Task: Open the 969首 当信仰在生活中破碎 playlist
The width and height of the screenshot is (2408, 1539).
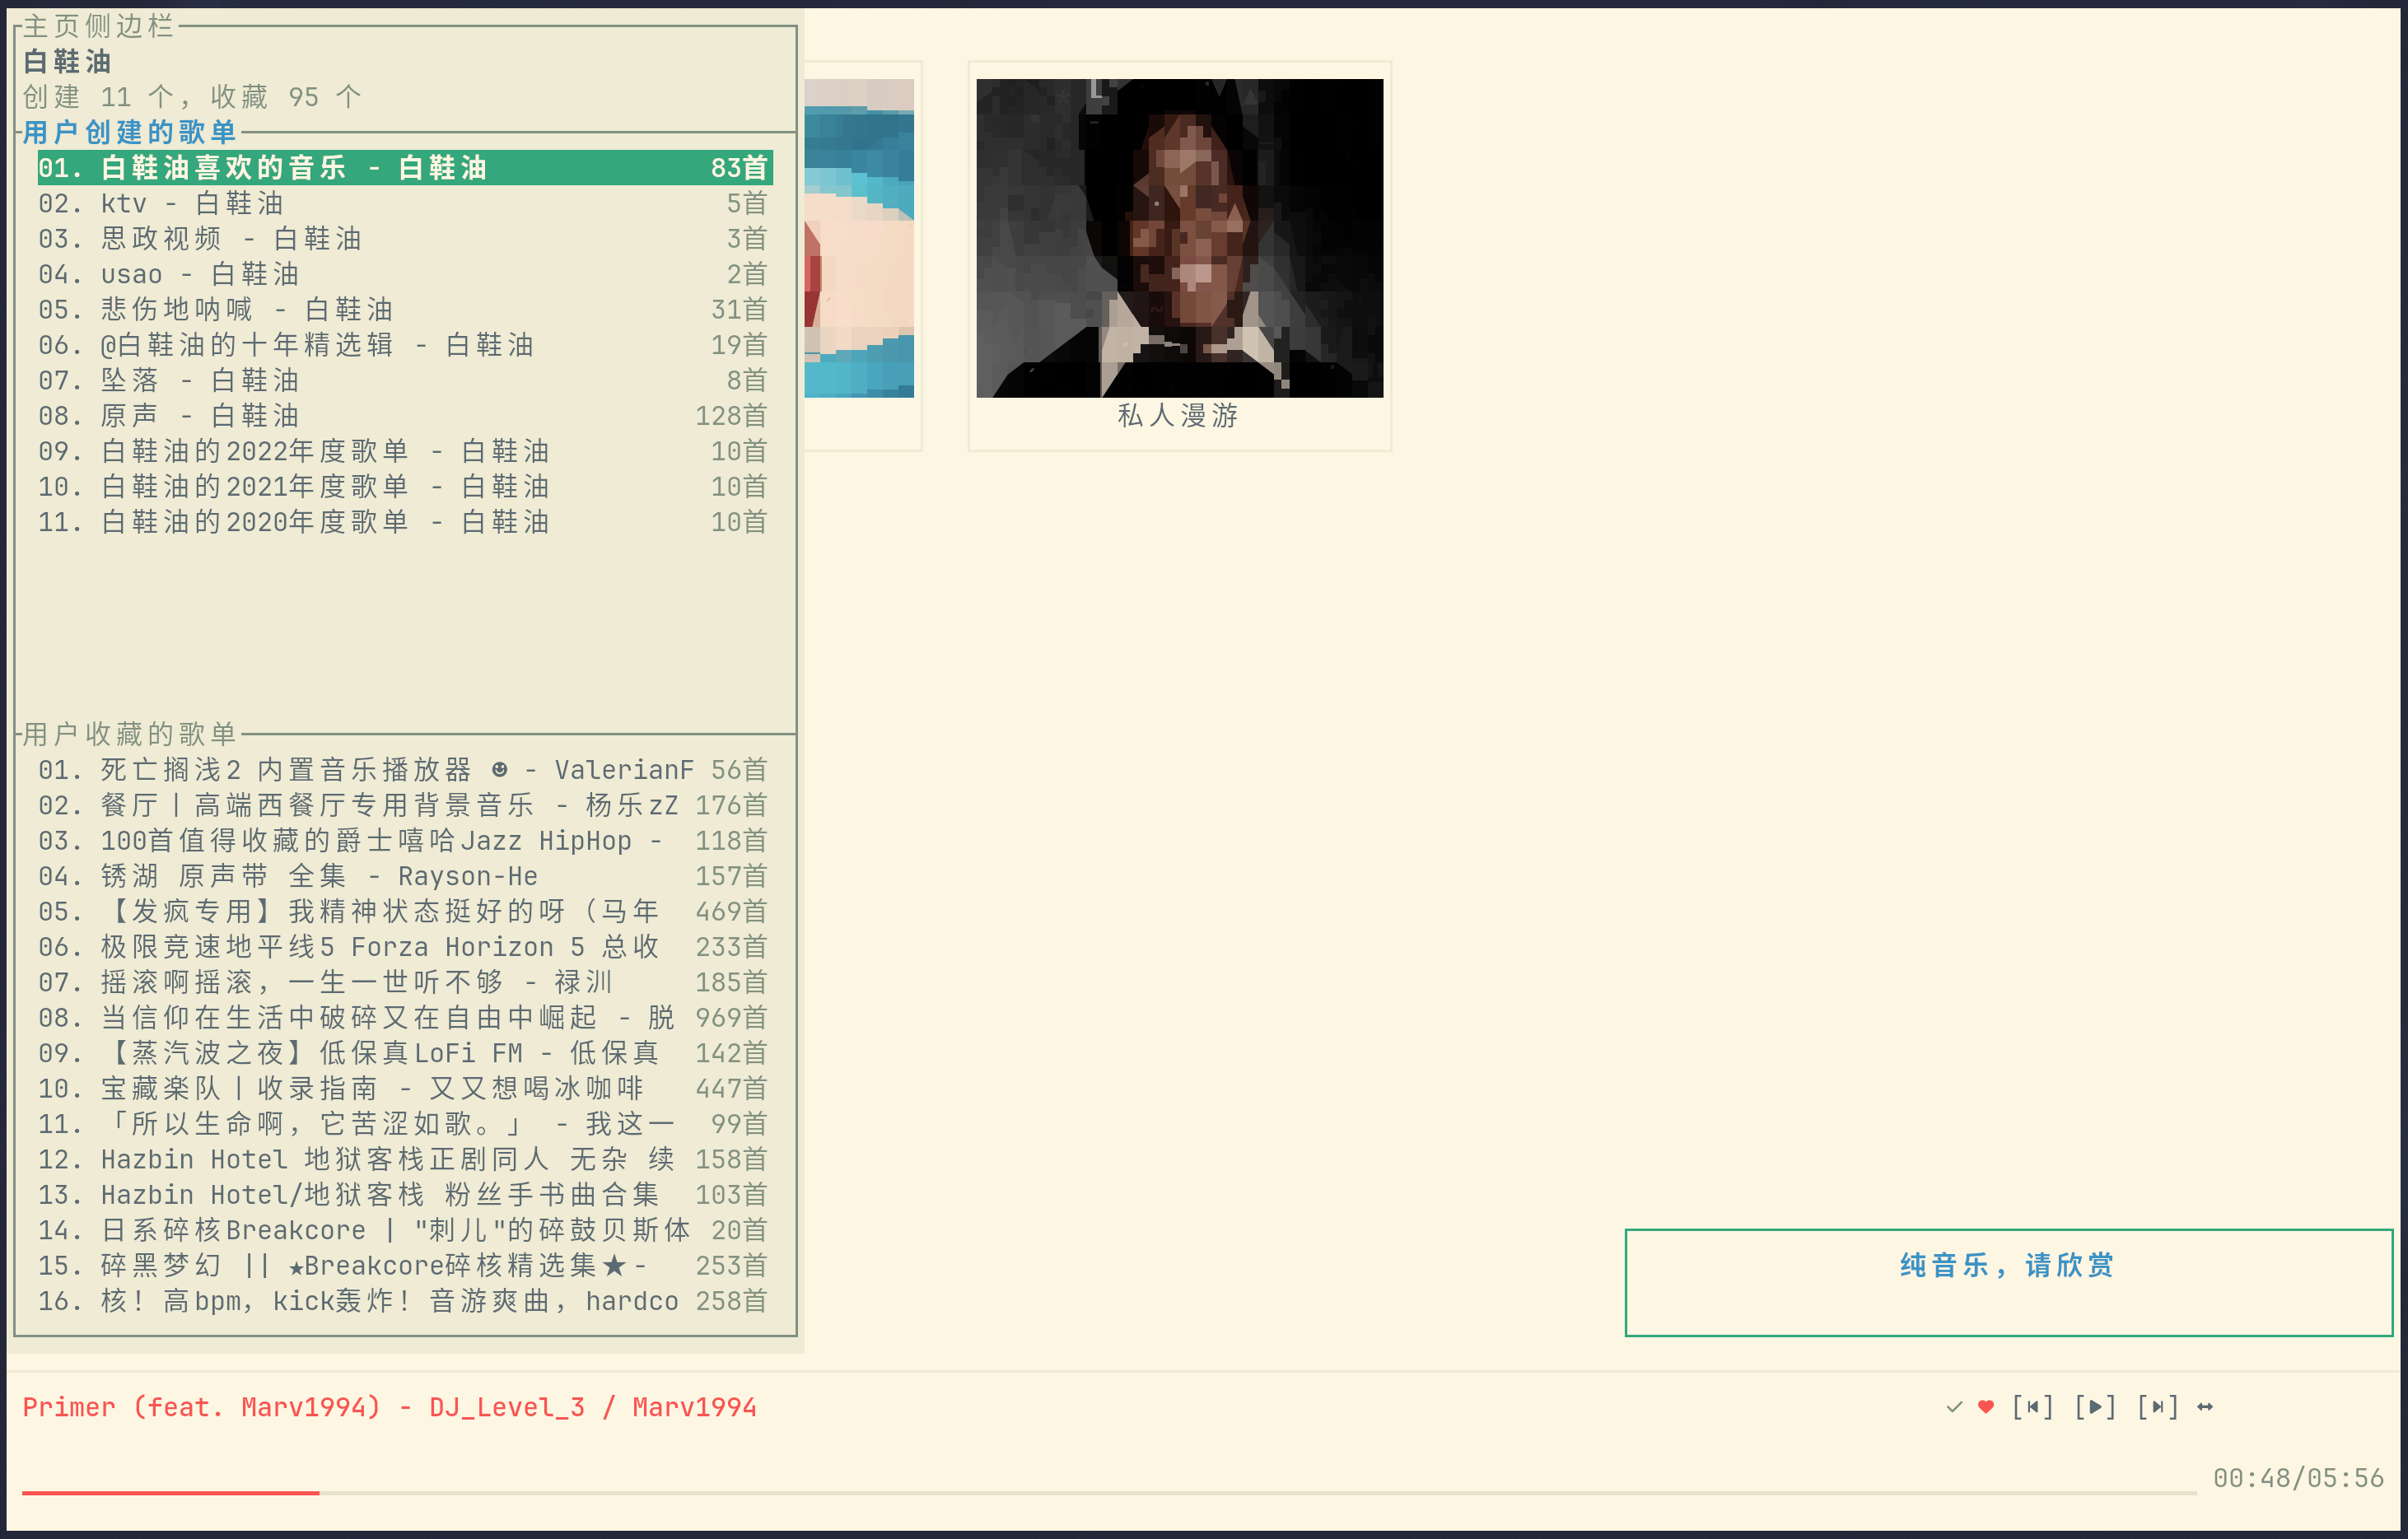Action: [405, 1018]
